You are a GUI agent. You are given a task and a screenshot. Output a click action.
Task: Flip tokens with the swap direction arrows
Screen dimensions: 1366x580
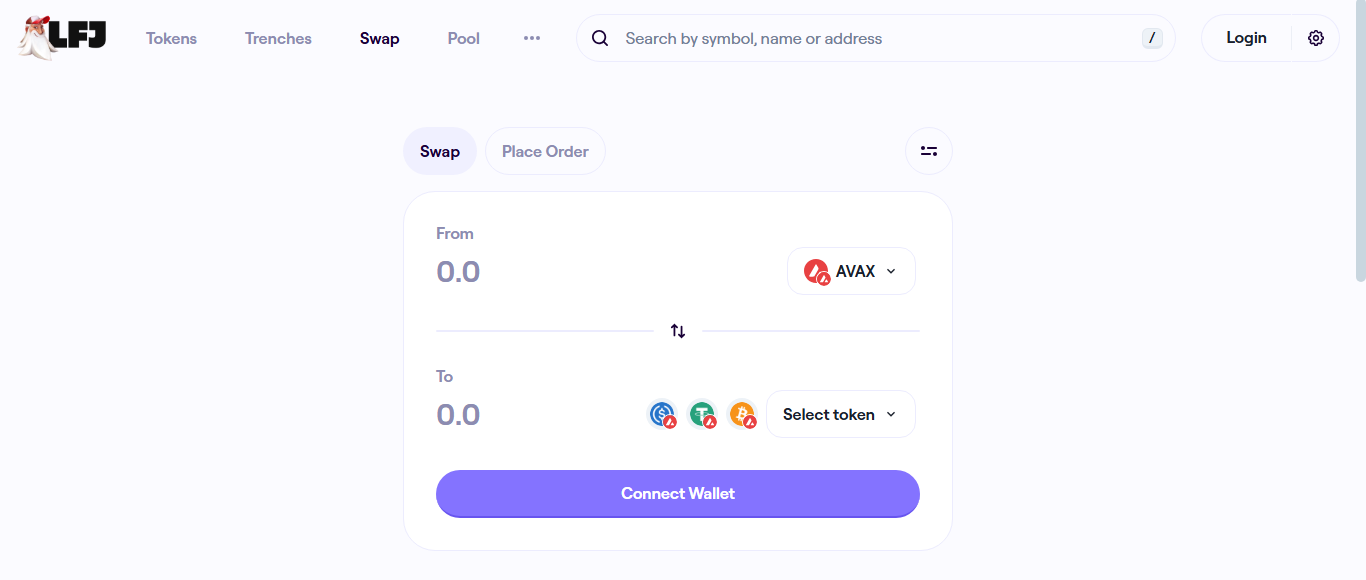[x=678, y=331]
